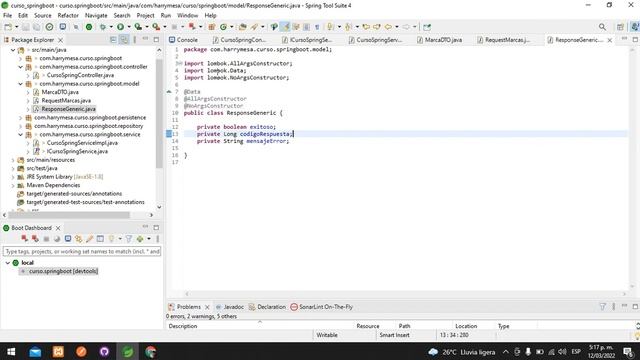Viewport: 640px width, 360px height.
Task: Expand src/main/resources folder
Action: click(13, 160)
